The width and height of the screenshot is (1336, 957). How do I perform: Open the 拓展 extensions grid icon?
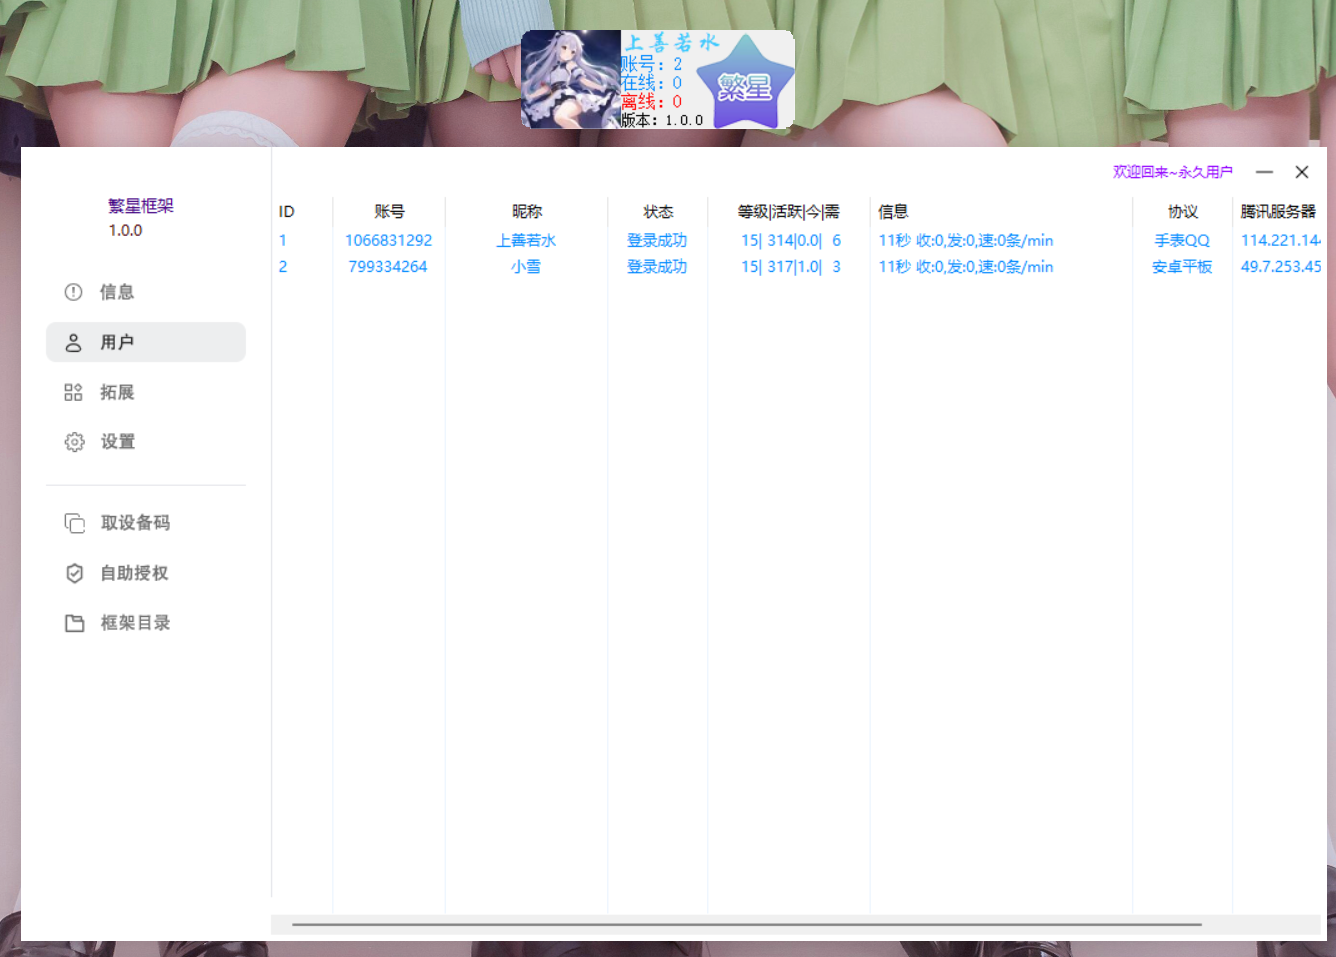tap(73, 392)
